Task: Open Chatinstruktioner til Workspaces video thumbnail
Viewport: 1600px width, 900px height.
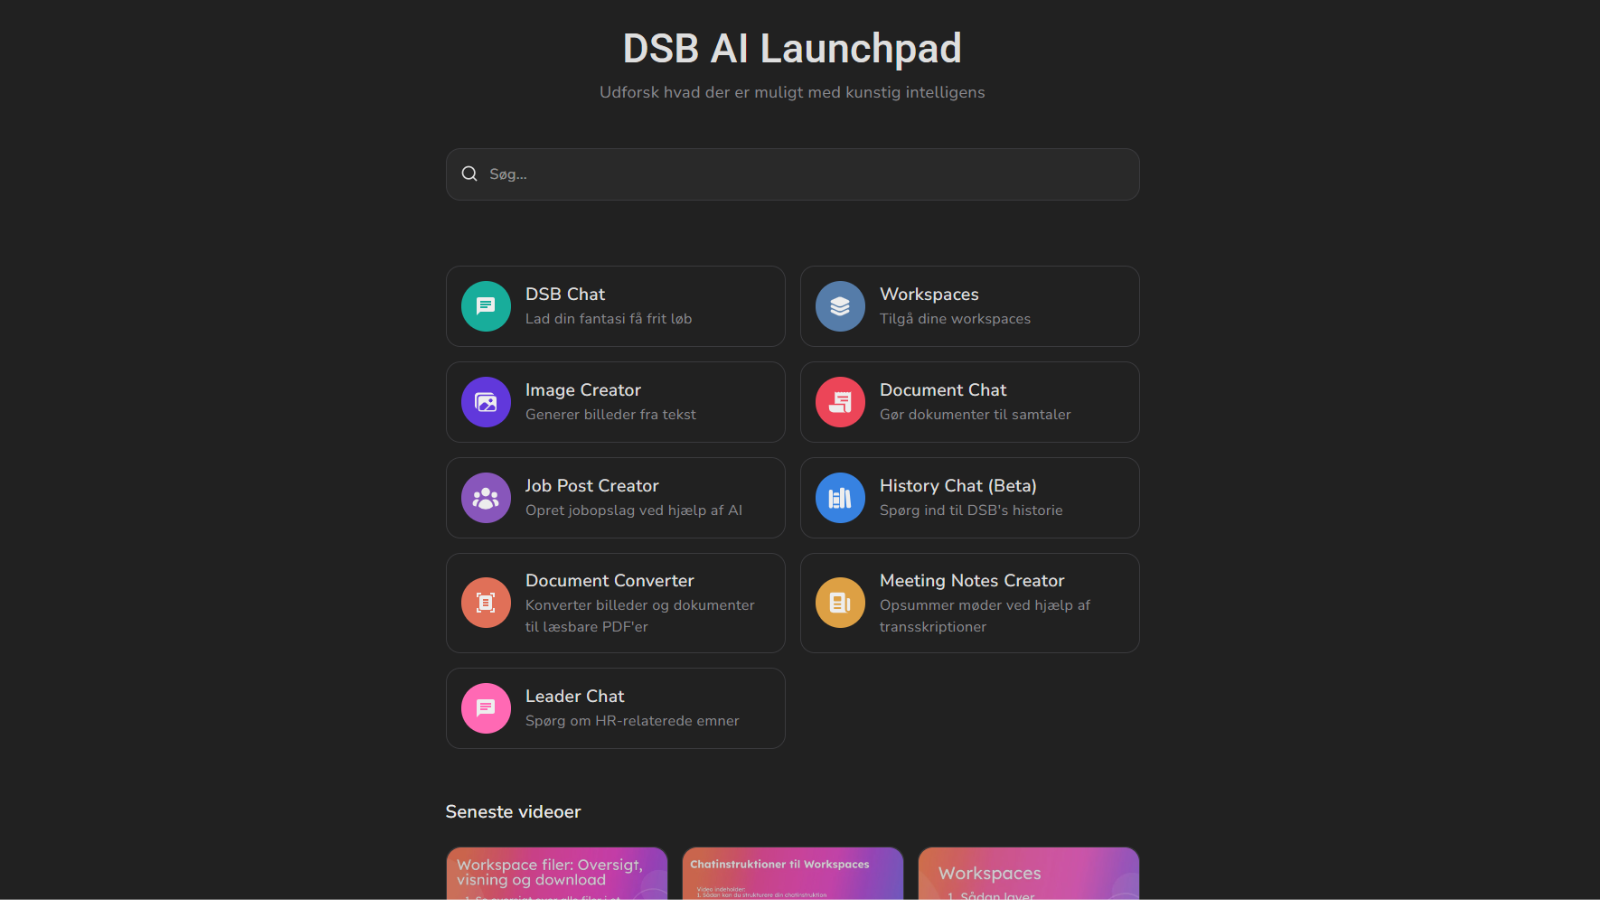Action: point(792,875)
